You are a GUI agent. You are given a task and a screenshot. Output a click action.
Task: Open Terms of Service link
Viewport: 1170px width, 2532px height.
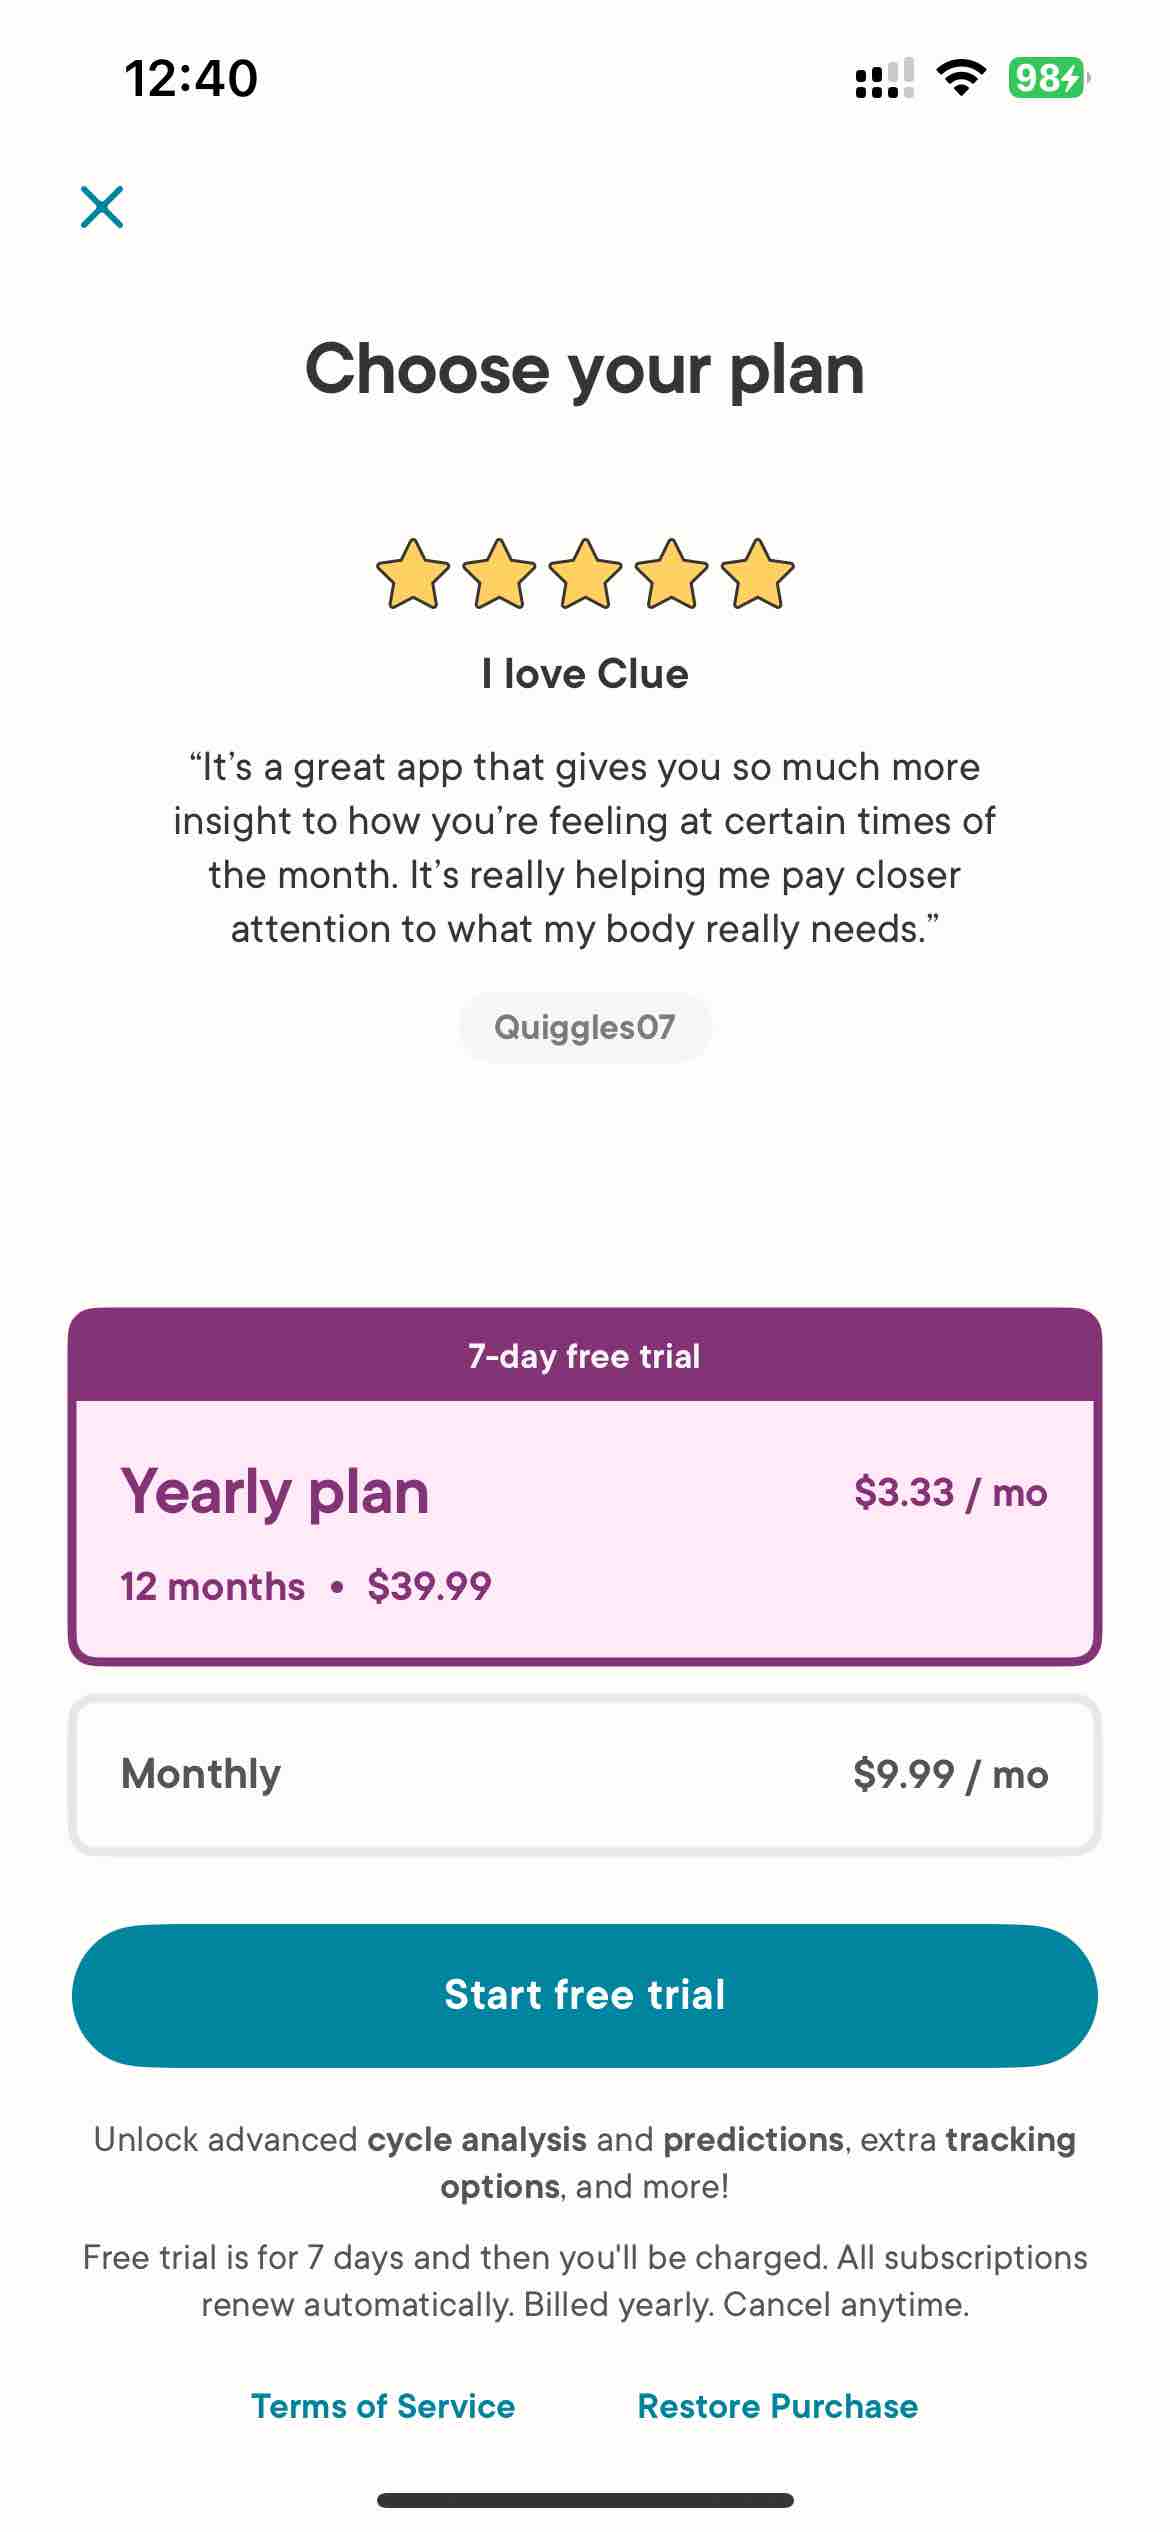pyautogui.click(x=383, y=2406)
